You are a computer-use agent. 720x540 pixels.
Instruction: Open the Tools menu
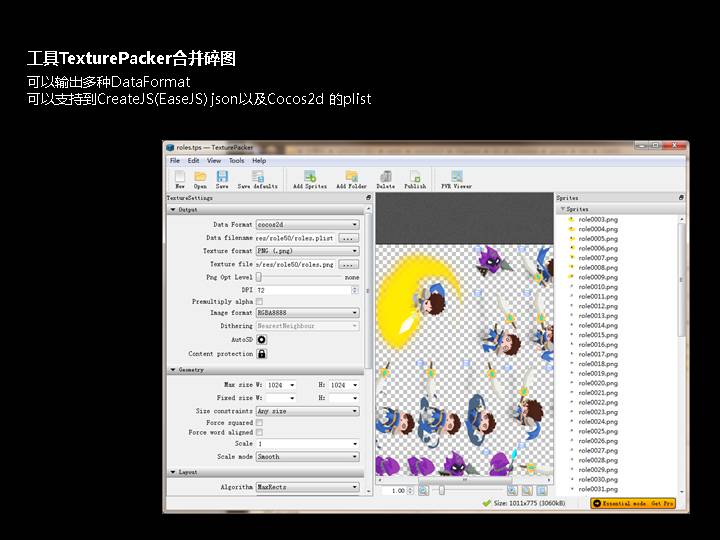tap(236, 160)
